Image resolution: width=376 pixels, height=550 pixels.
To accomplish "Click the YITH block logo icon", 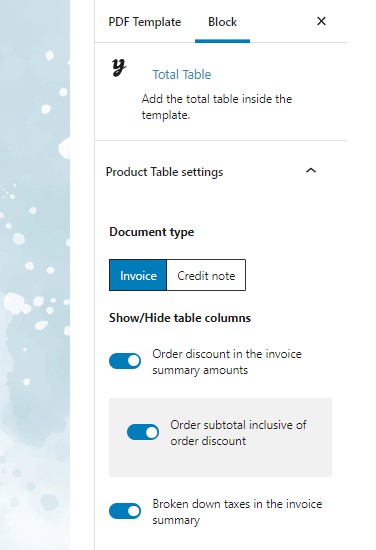I will [x=119, y=67].
